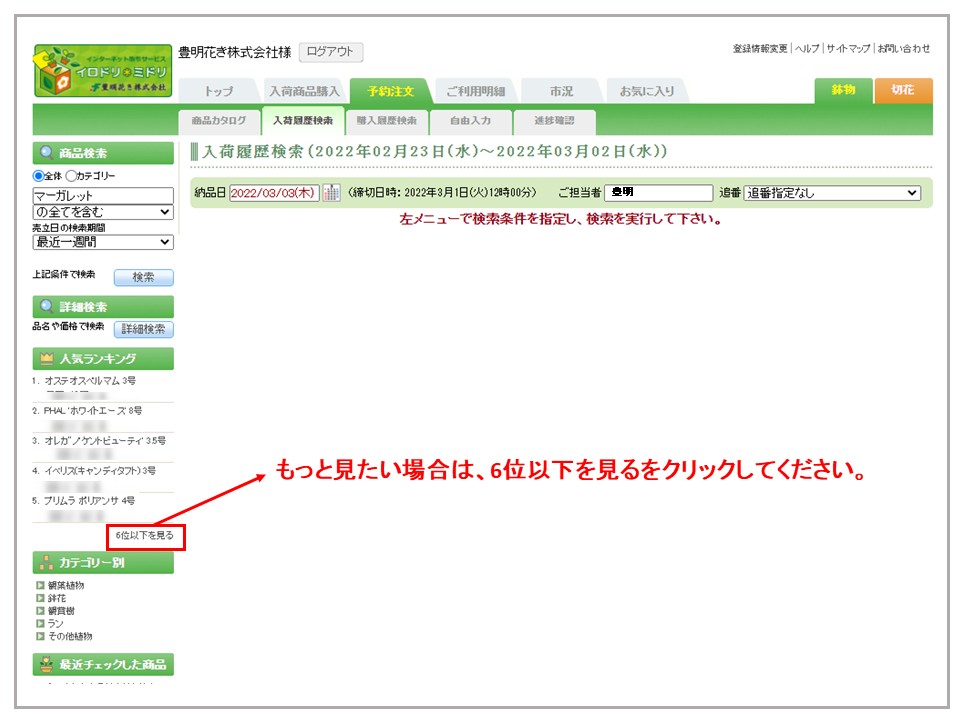The width and height of the screenshot is (960, 720).
Task: Switch to the 切花 orange toggle tab
Action: click(902, 90)
